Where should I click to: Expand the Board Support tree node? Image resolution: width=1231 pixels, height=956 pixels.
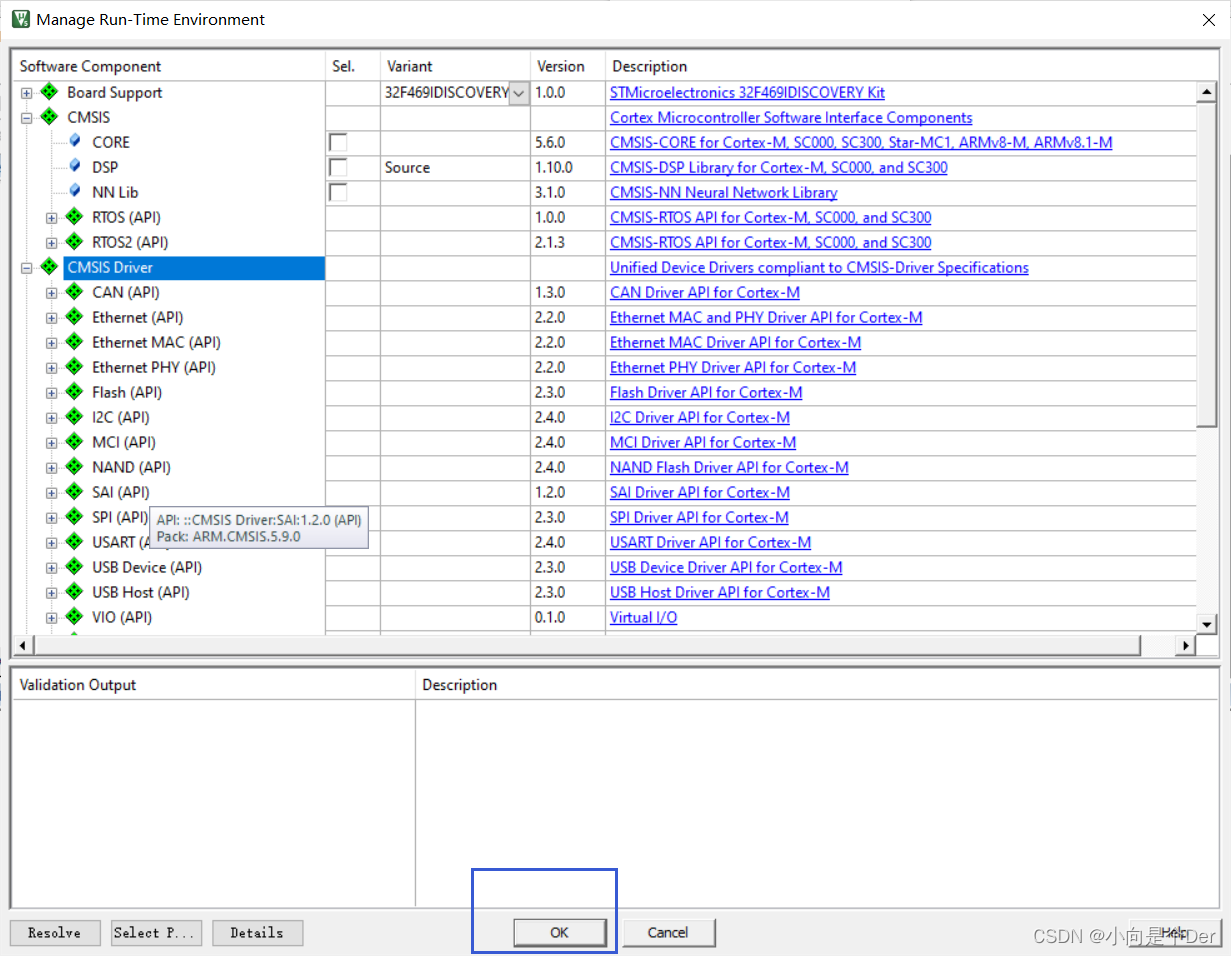pyautogui.click(x=27, y=93)
